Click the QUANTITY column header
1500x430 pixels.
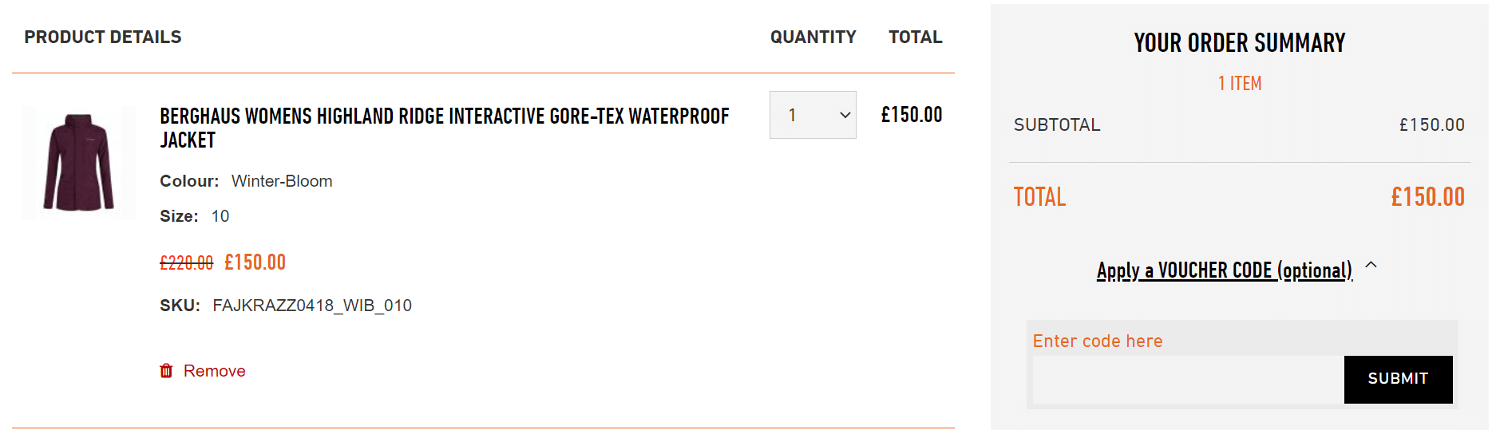coord(813,37)
